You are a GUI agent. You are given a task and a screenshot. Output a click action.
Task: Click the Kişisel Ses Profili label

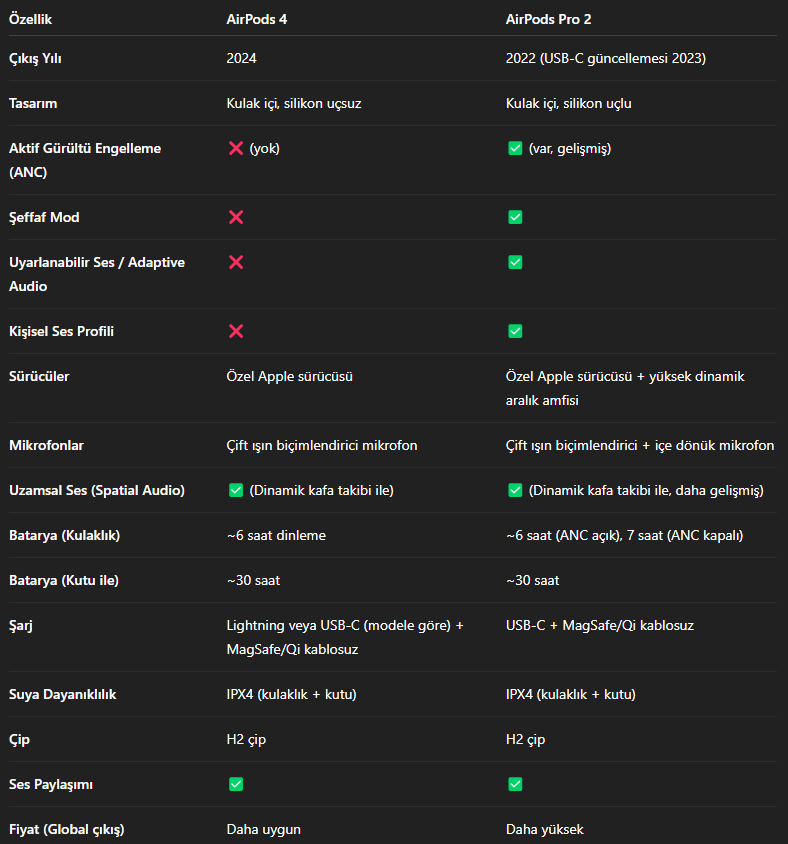pos(61,331)
